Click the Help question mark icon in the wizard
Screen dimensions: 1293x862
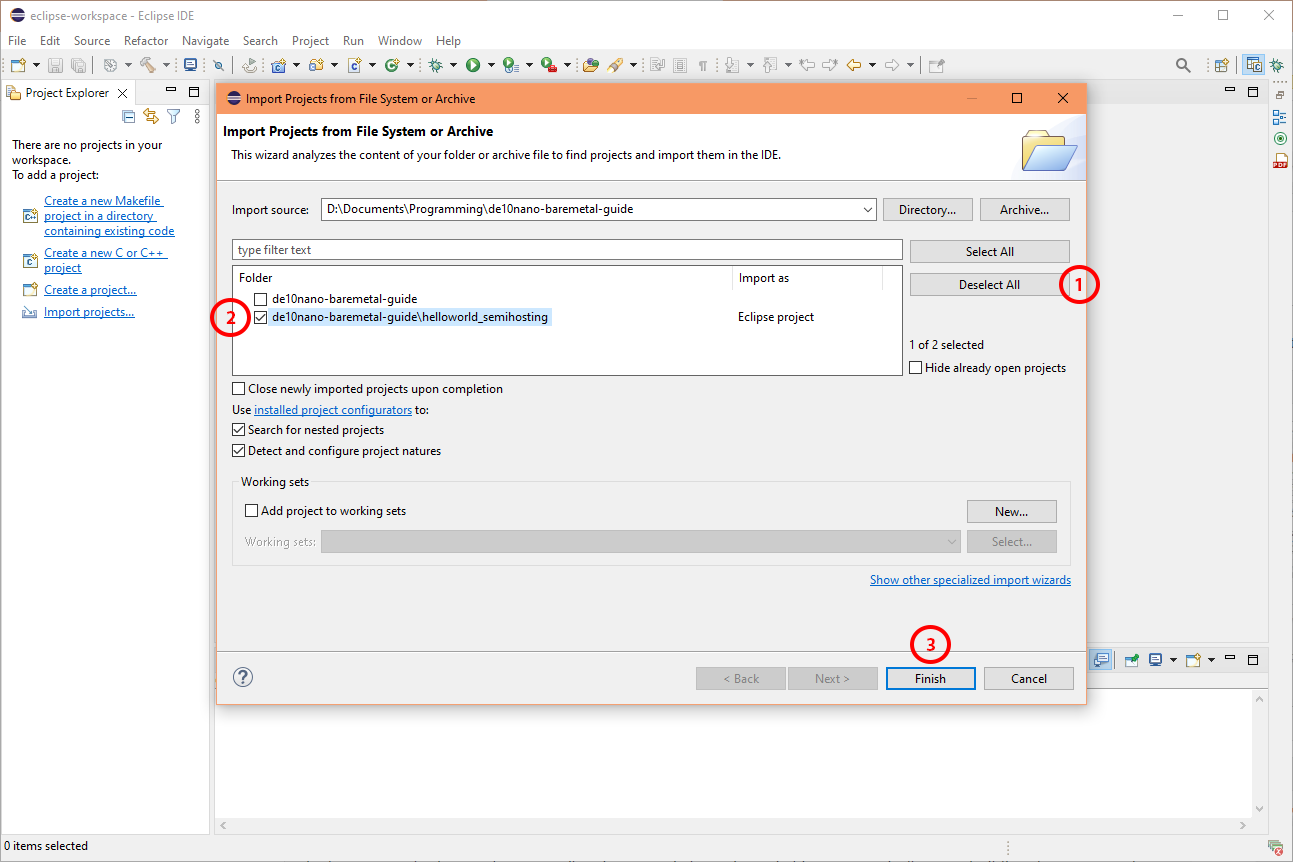[242, 677]
